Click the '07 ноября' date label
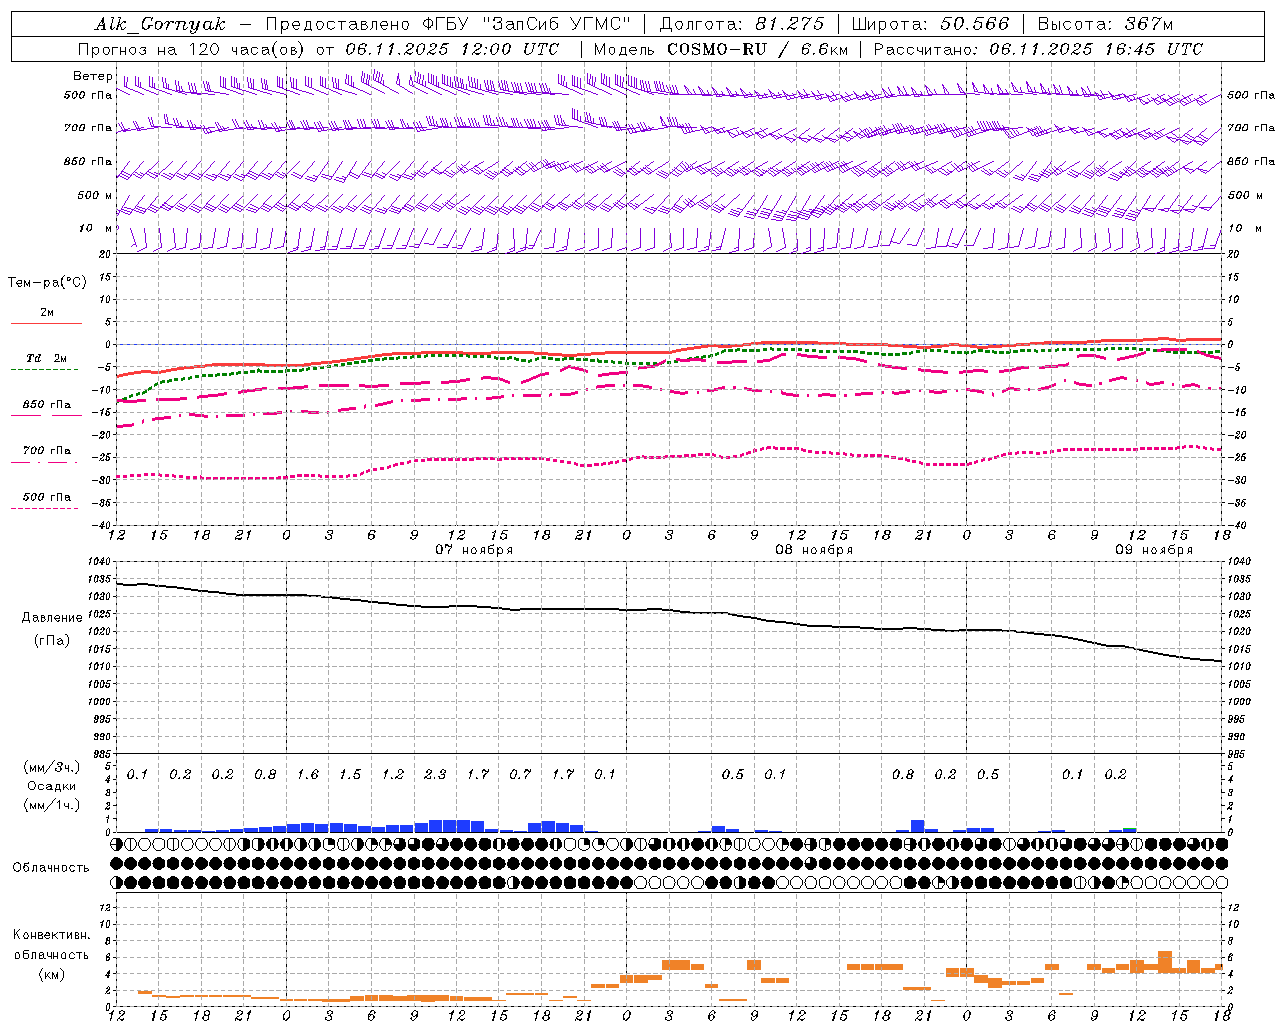This screenshot has width=1280, height=1024. click(473, 550)
